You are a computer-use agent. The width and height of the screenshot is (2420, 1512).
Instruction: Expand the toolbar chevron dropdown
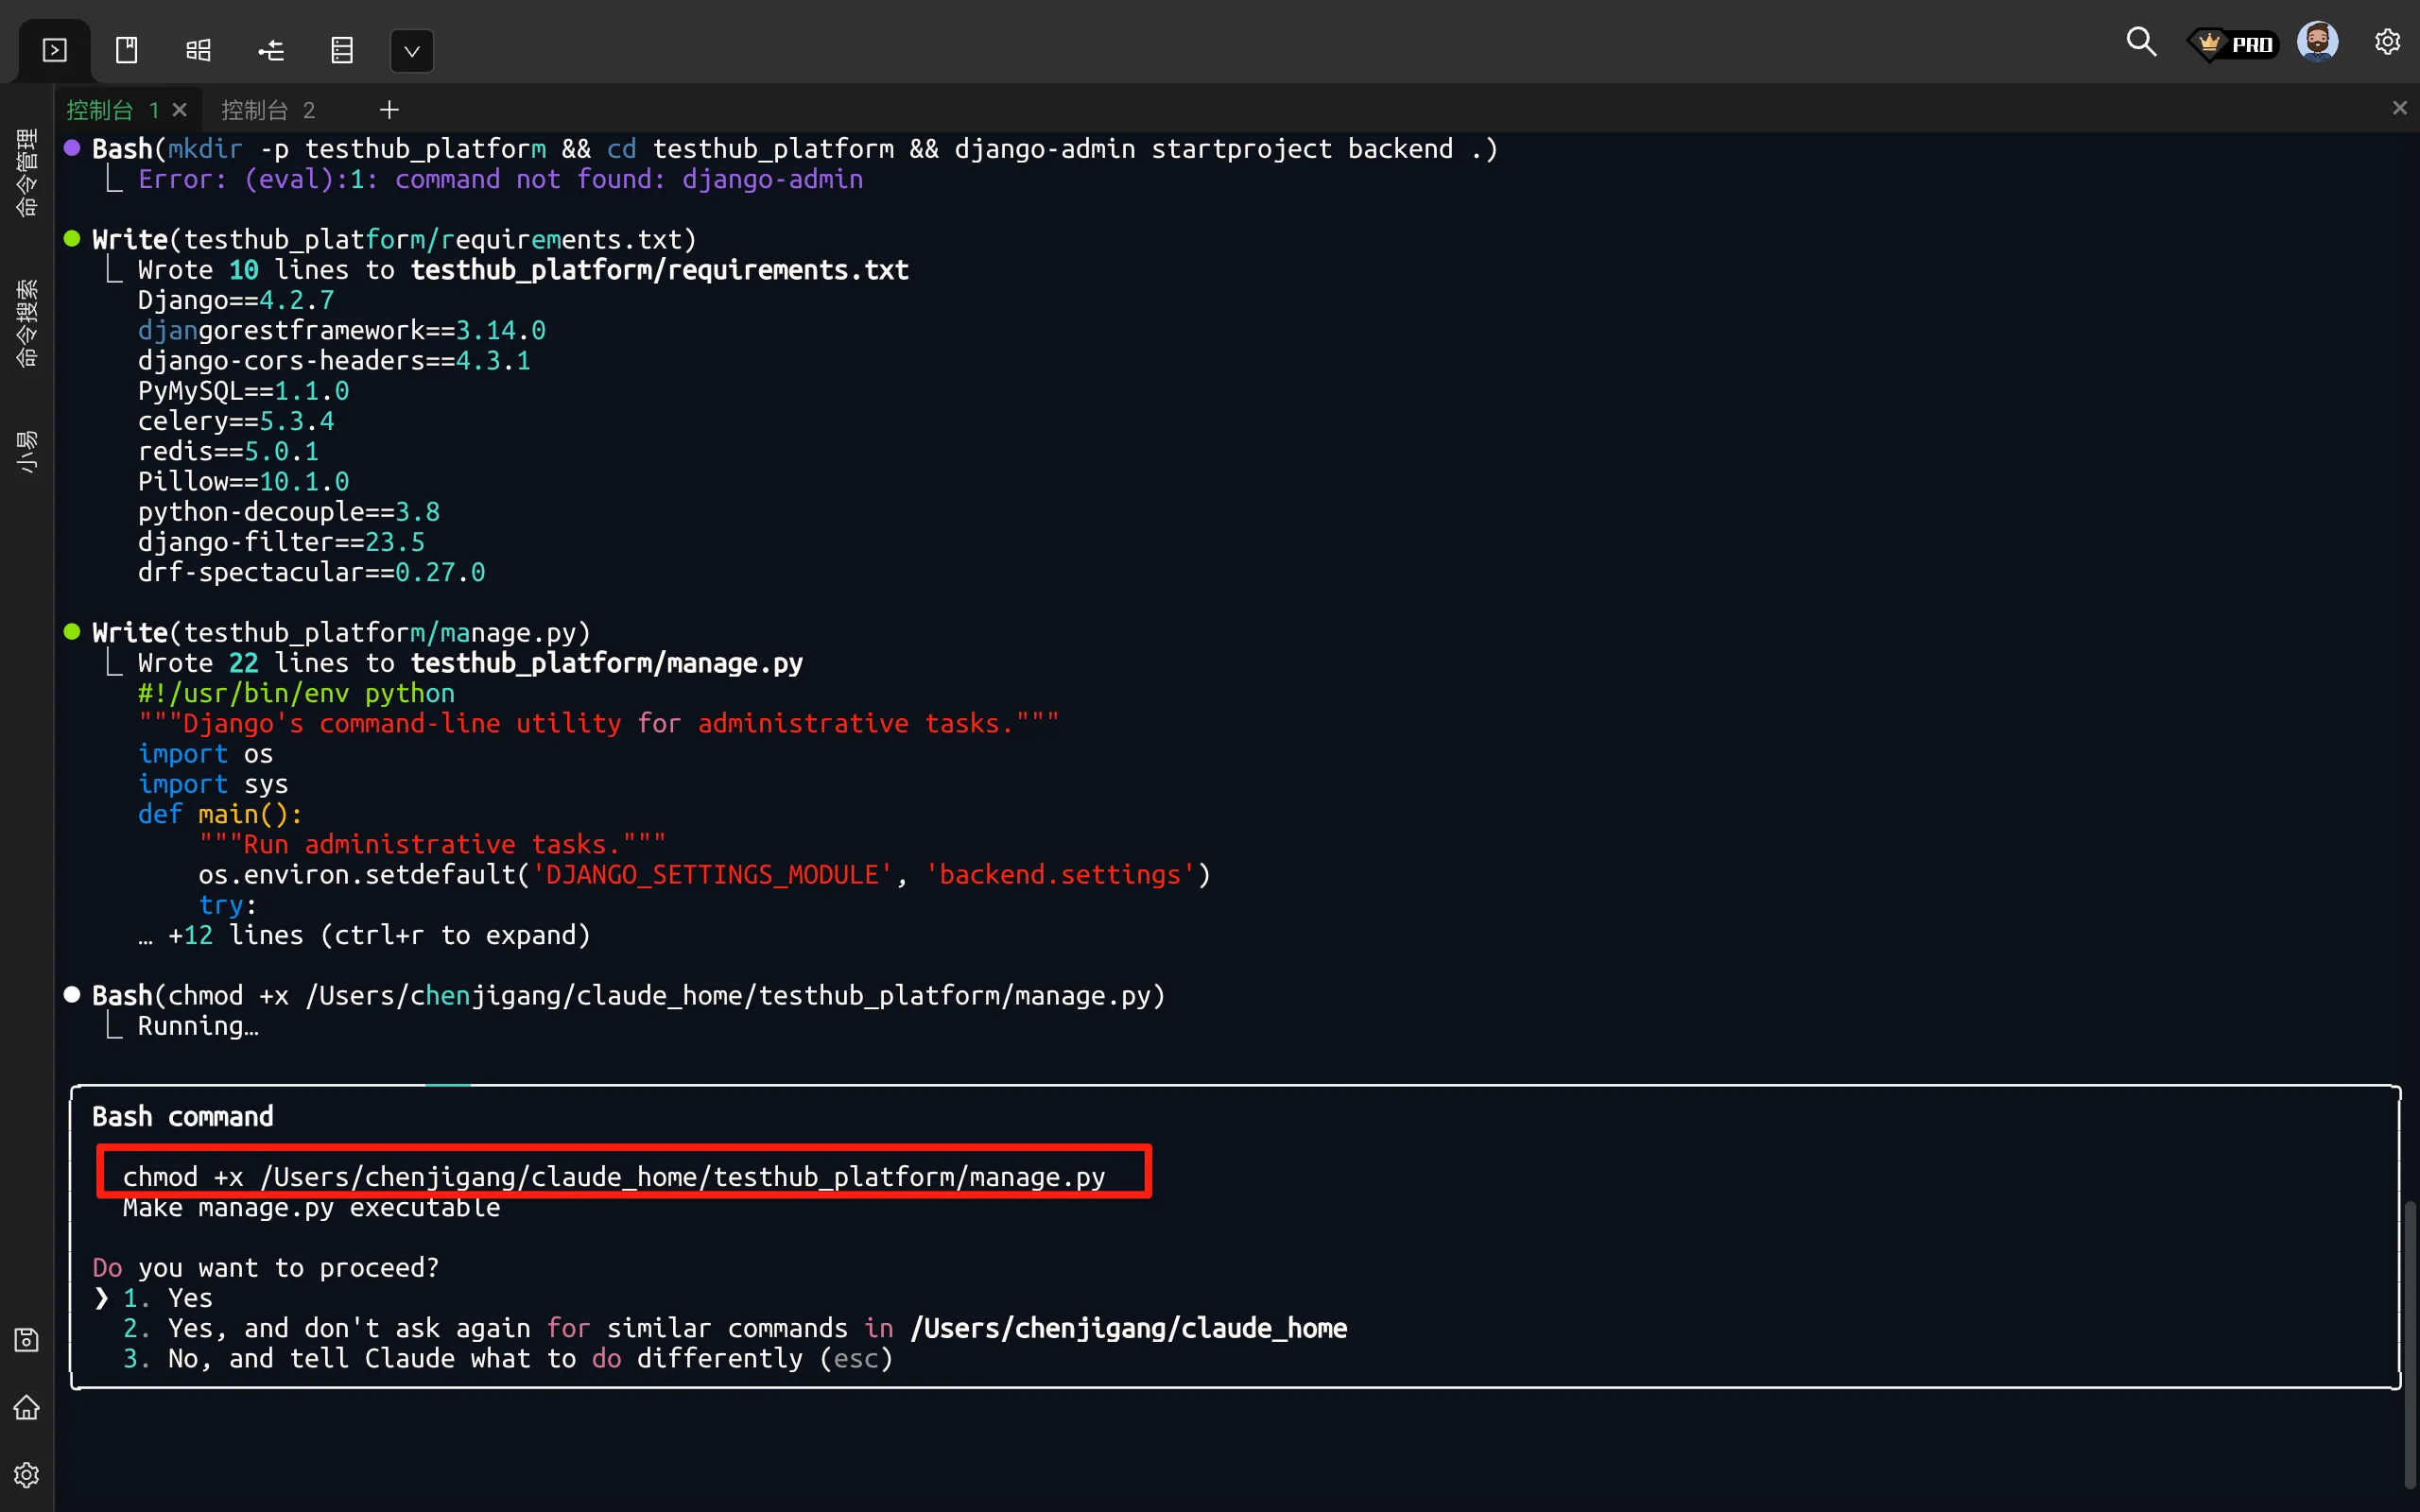[x=411, y=51]
